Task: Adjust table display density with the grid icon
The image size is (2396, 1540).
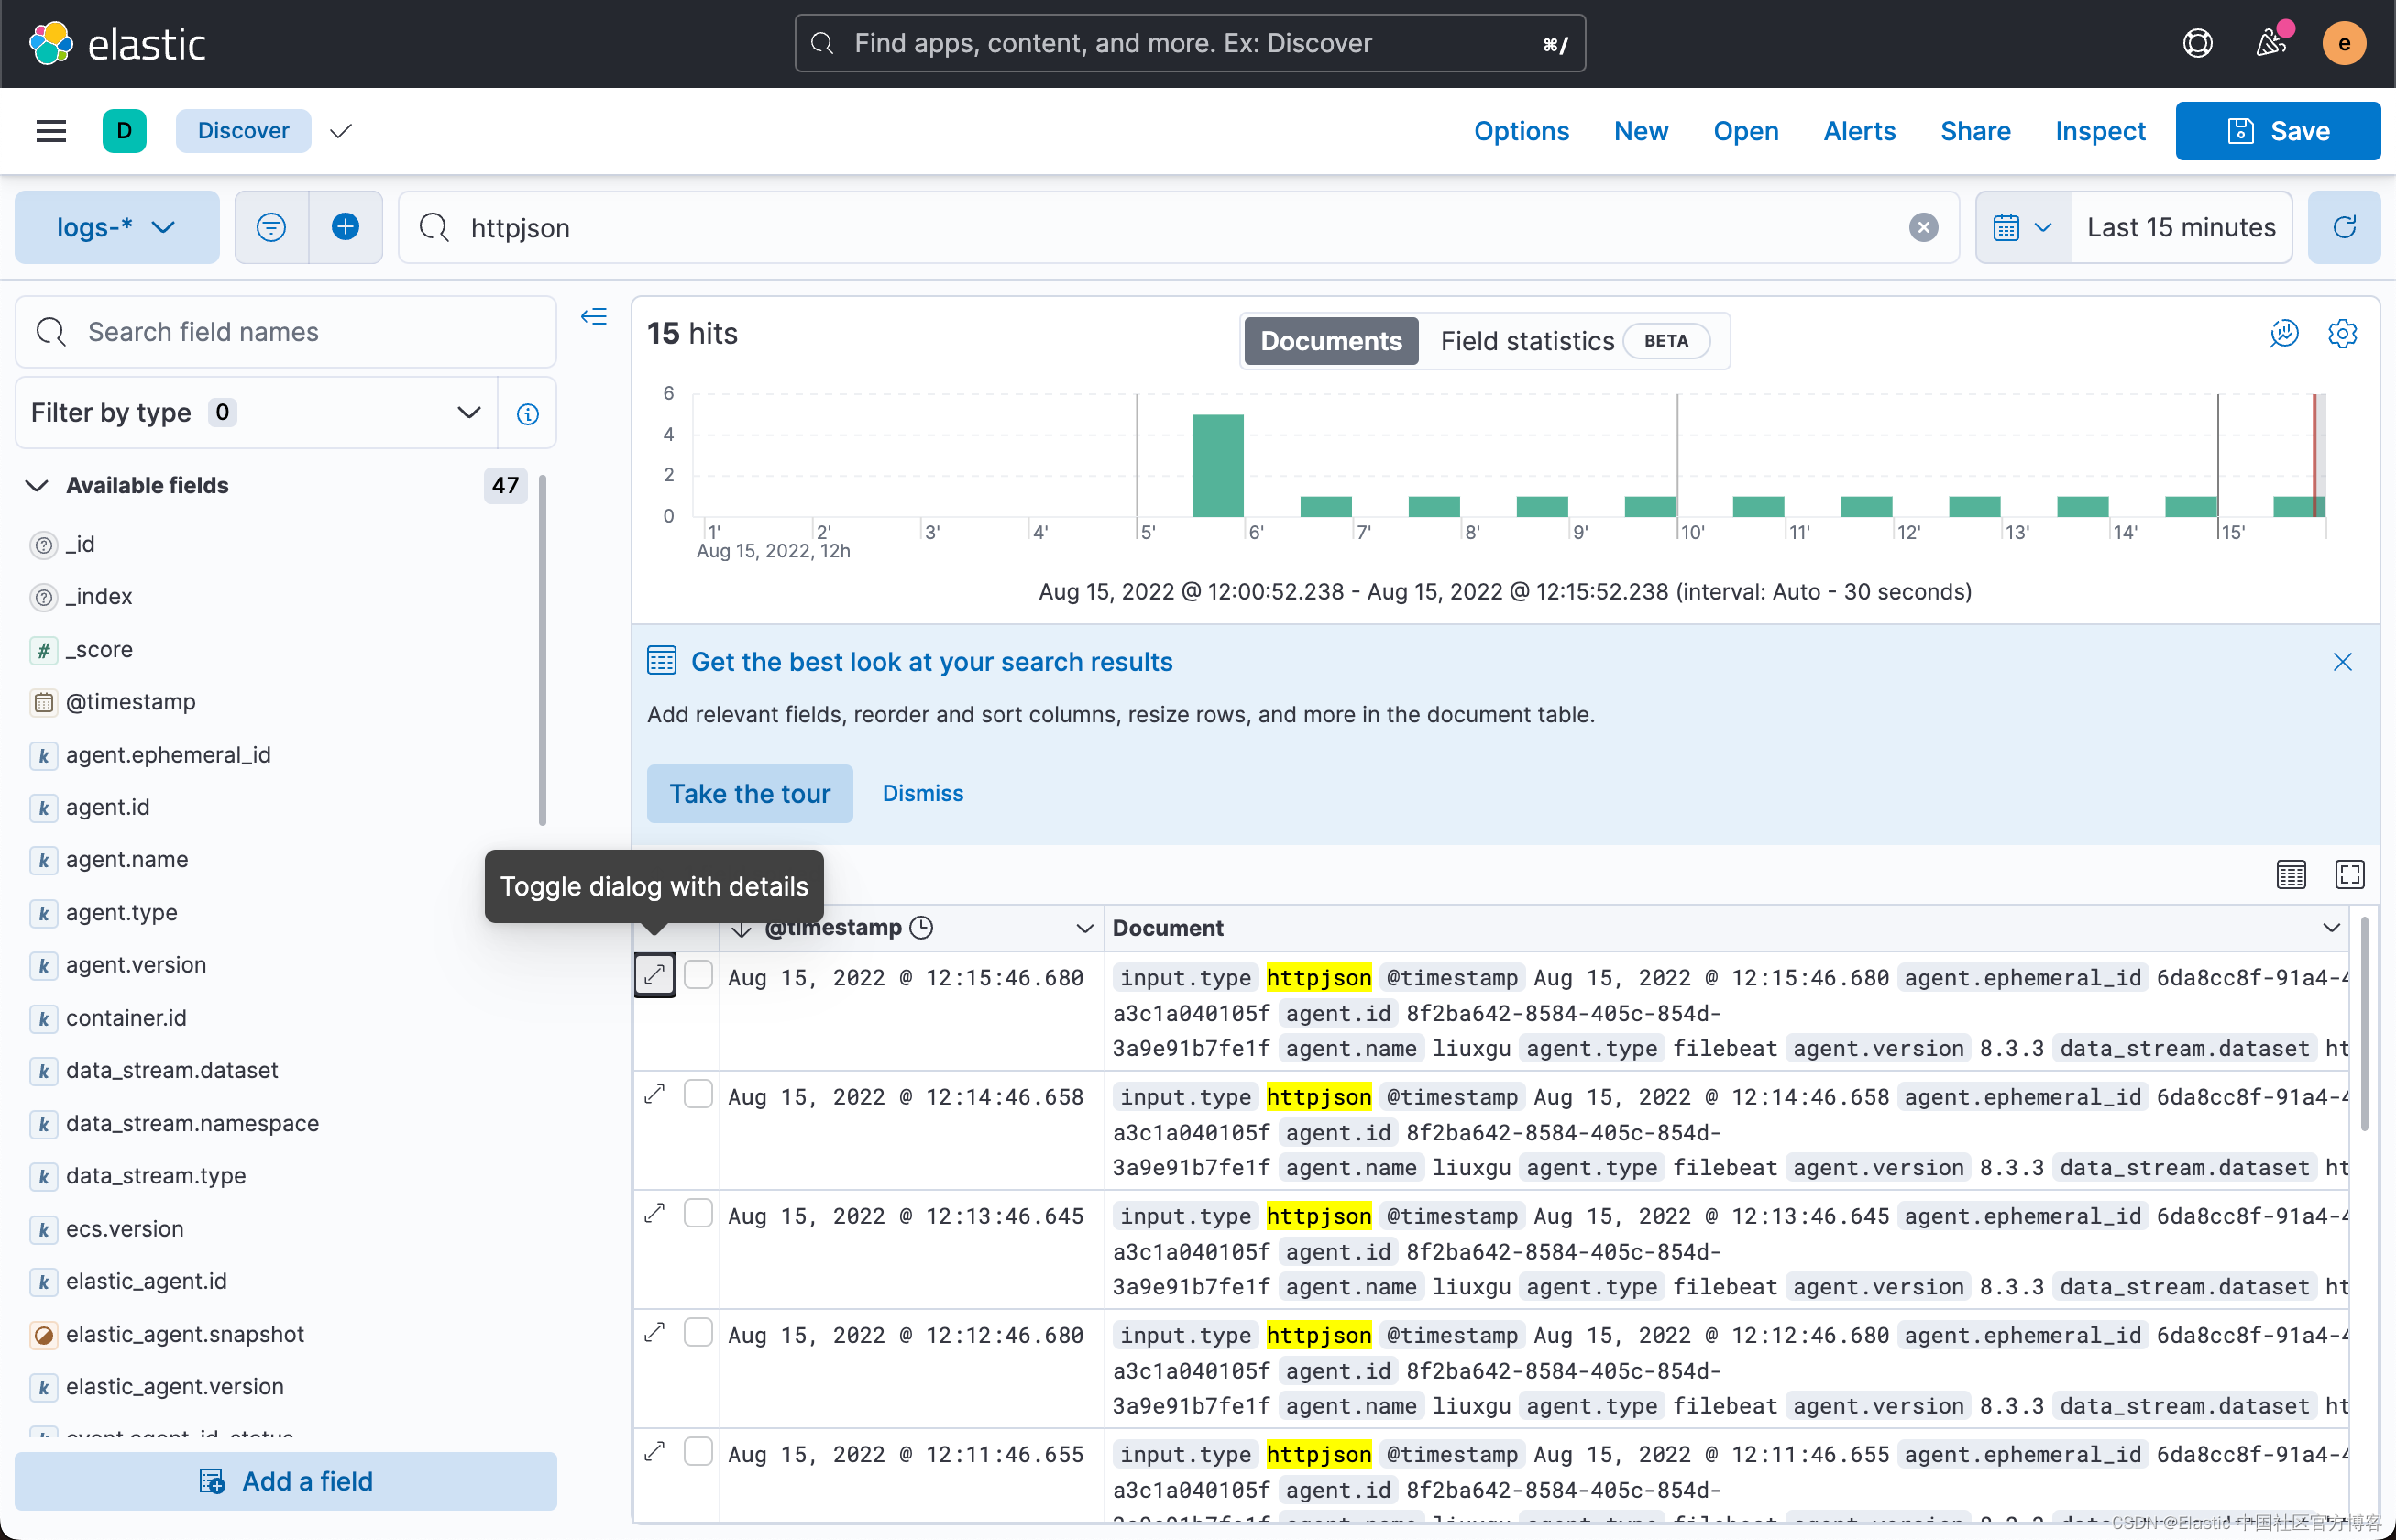Action: pyautogui.click(x=2292, y=873)
